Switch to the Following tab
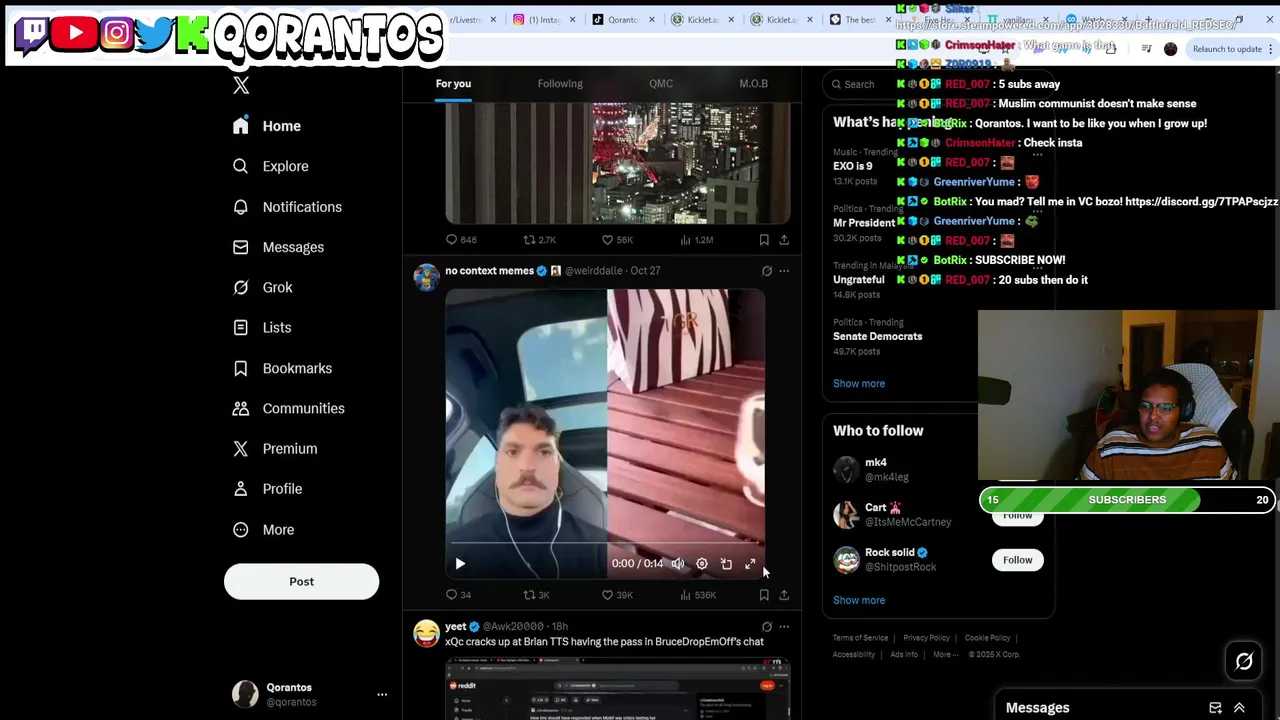 pos(560,83)
